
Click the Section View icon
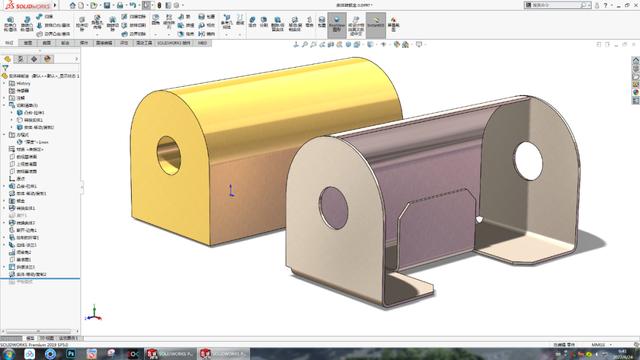click(331, 44)
